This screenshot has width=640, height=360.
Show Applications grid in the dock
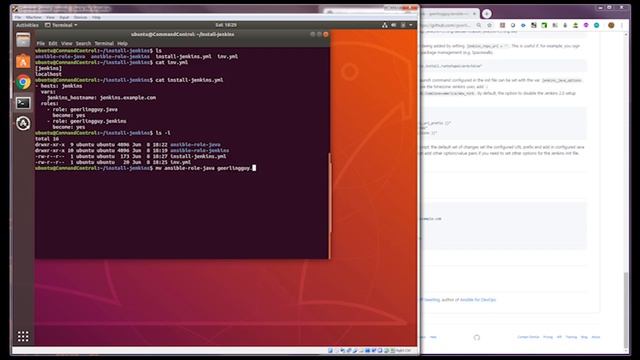tap(23, 336)
